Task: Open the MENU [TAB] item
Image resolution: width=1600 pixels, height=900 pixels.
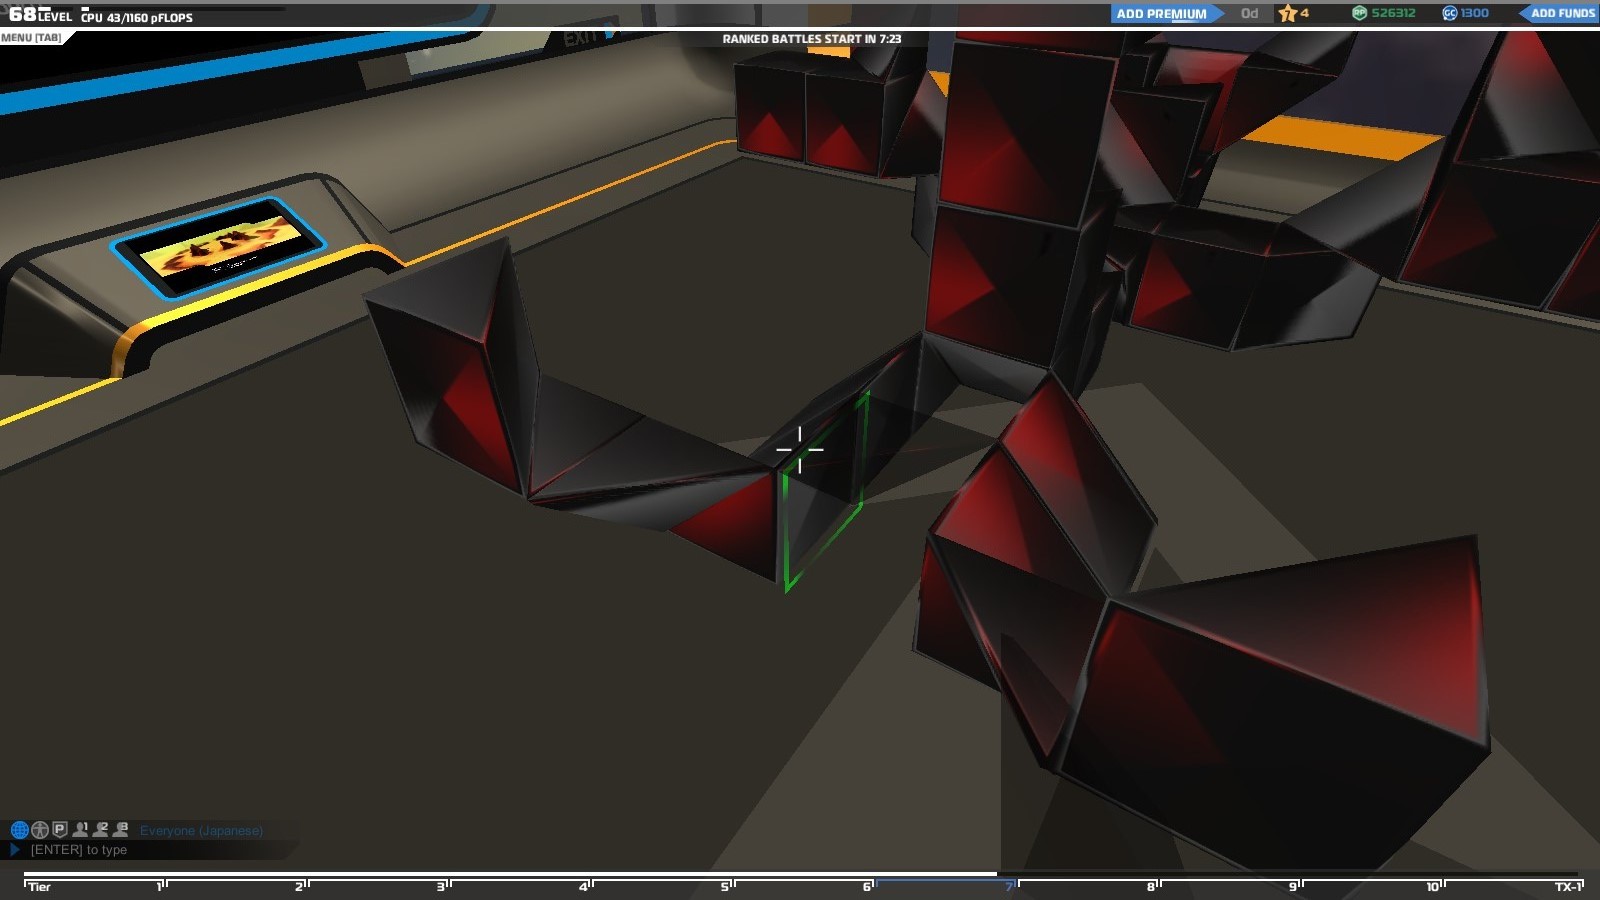Action: pos(31,38)
